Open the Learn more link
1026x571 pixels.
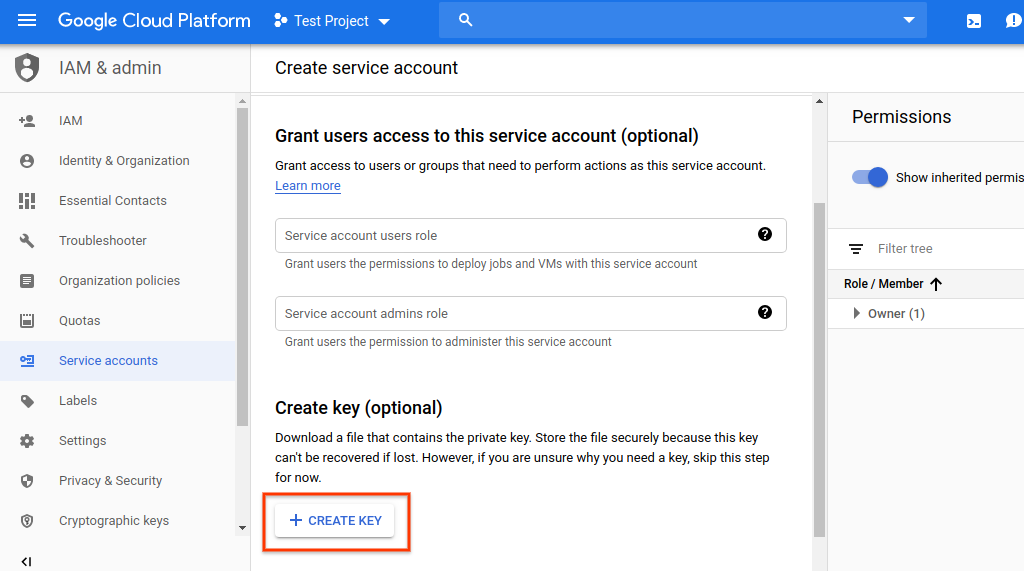[308, 186]
